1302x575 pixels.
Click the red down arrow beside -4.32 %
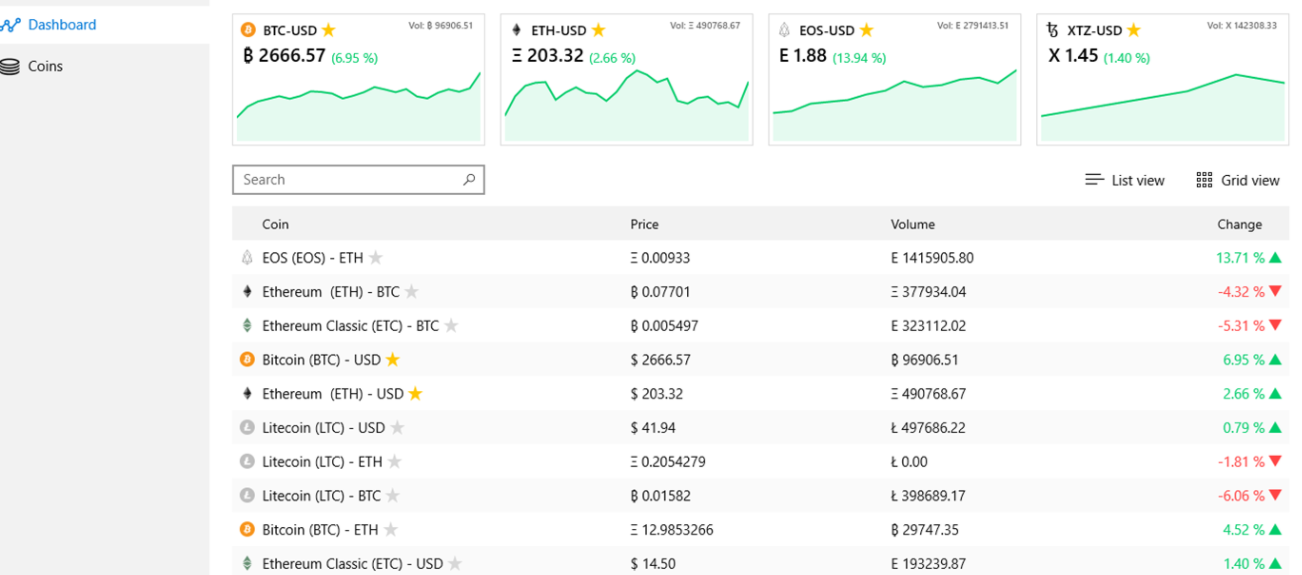click(1275, 292)
